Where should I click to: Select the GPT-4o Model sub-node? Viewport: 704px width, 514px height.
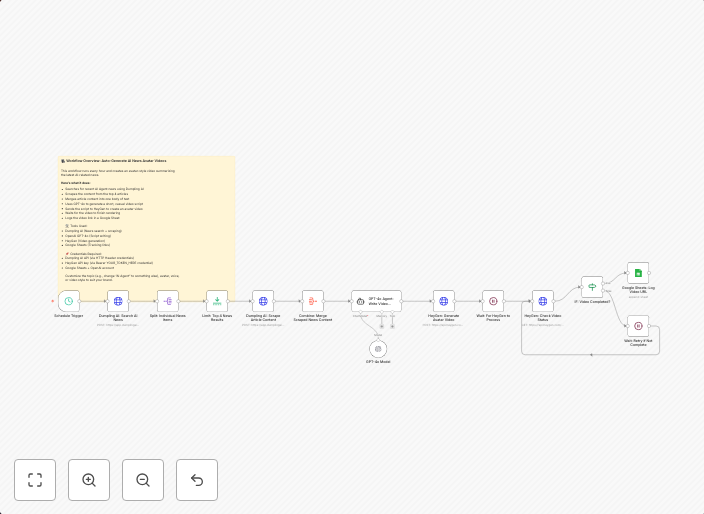click(x=378, y=349)
